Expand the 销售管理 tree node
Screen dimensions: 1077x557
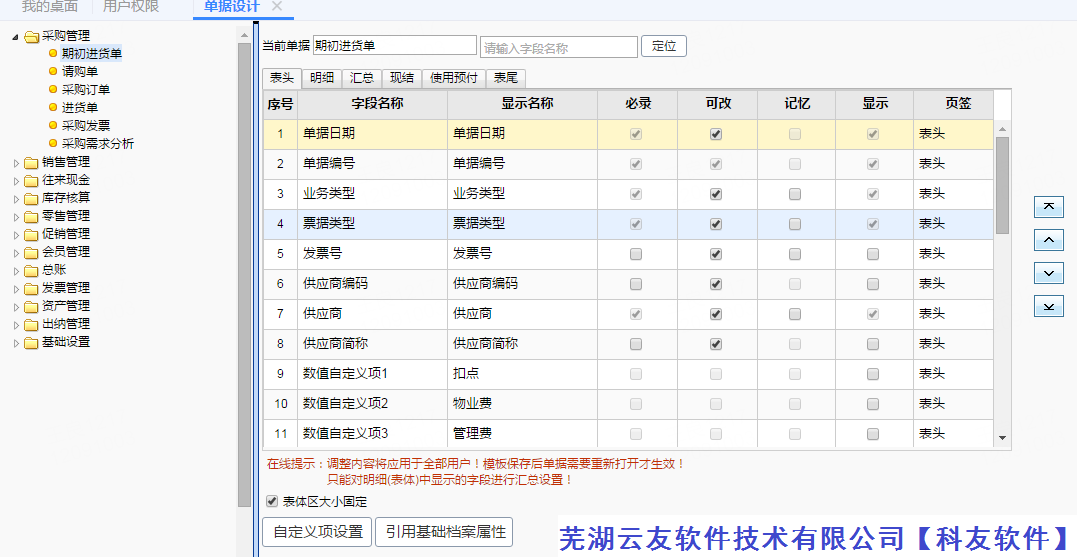click(16, 162)
